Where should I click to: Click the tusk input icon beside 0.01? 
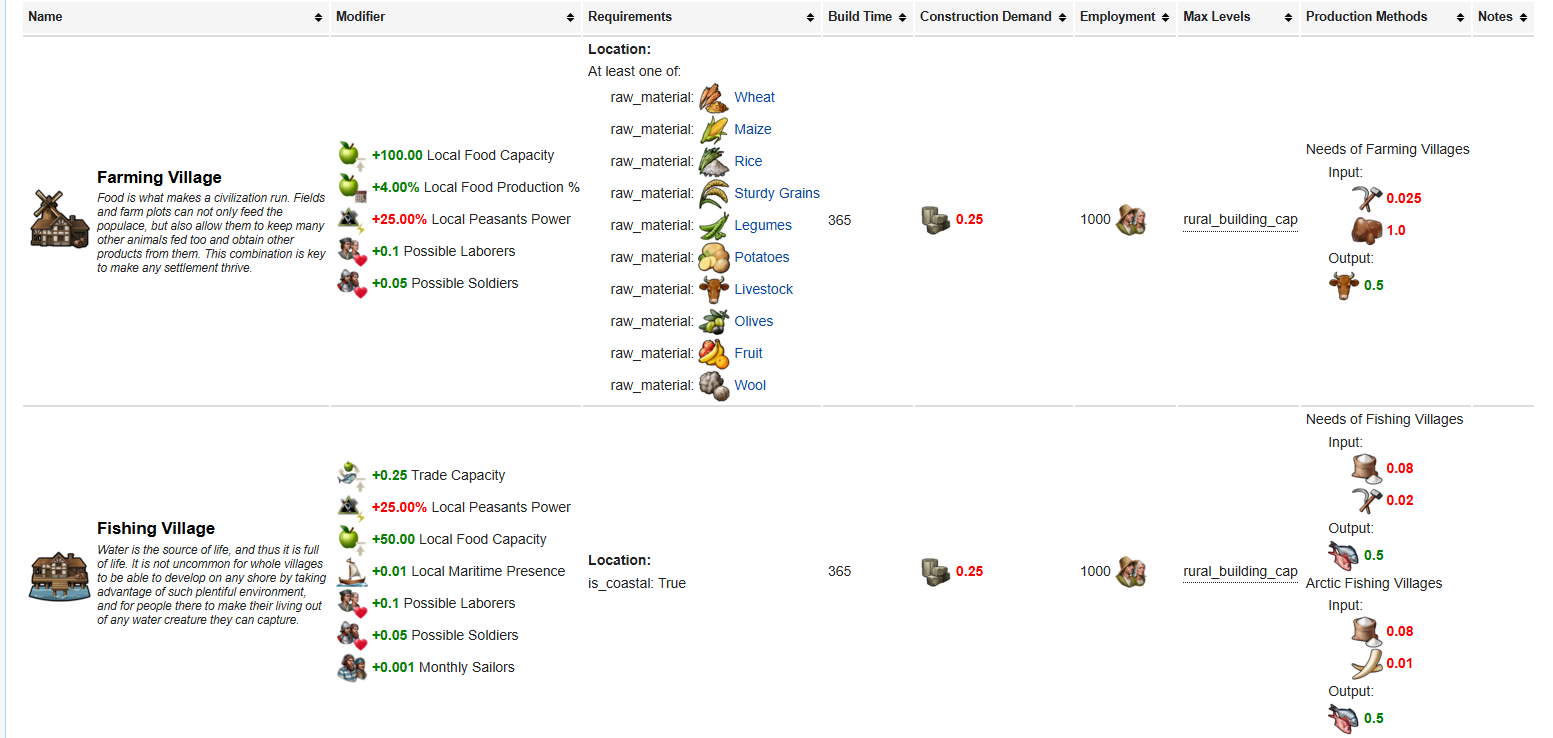(1366, 663)
